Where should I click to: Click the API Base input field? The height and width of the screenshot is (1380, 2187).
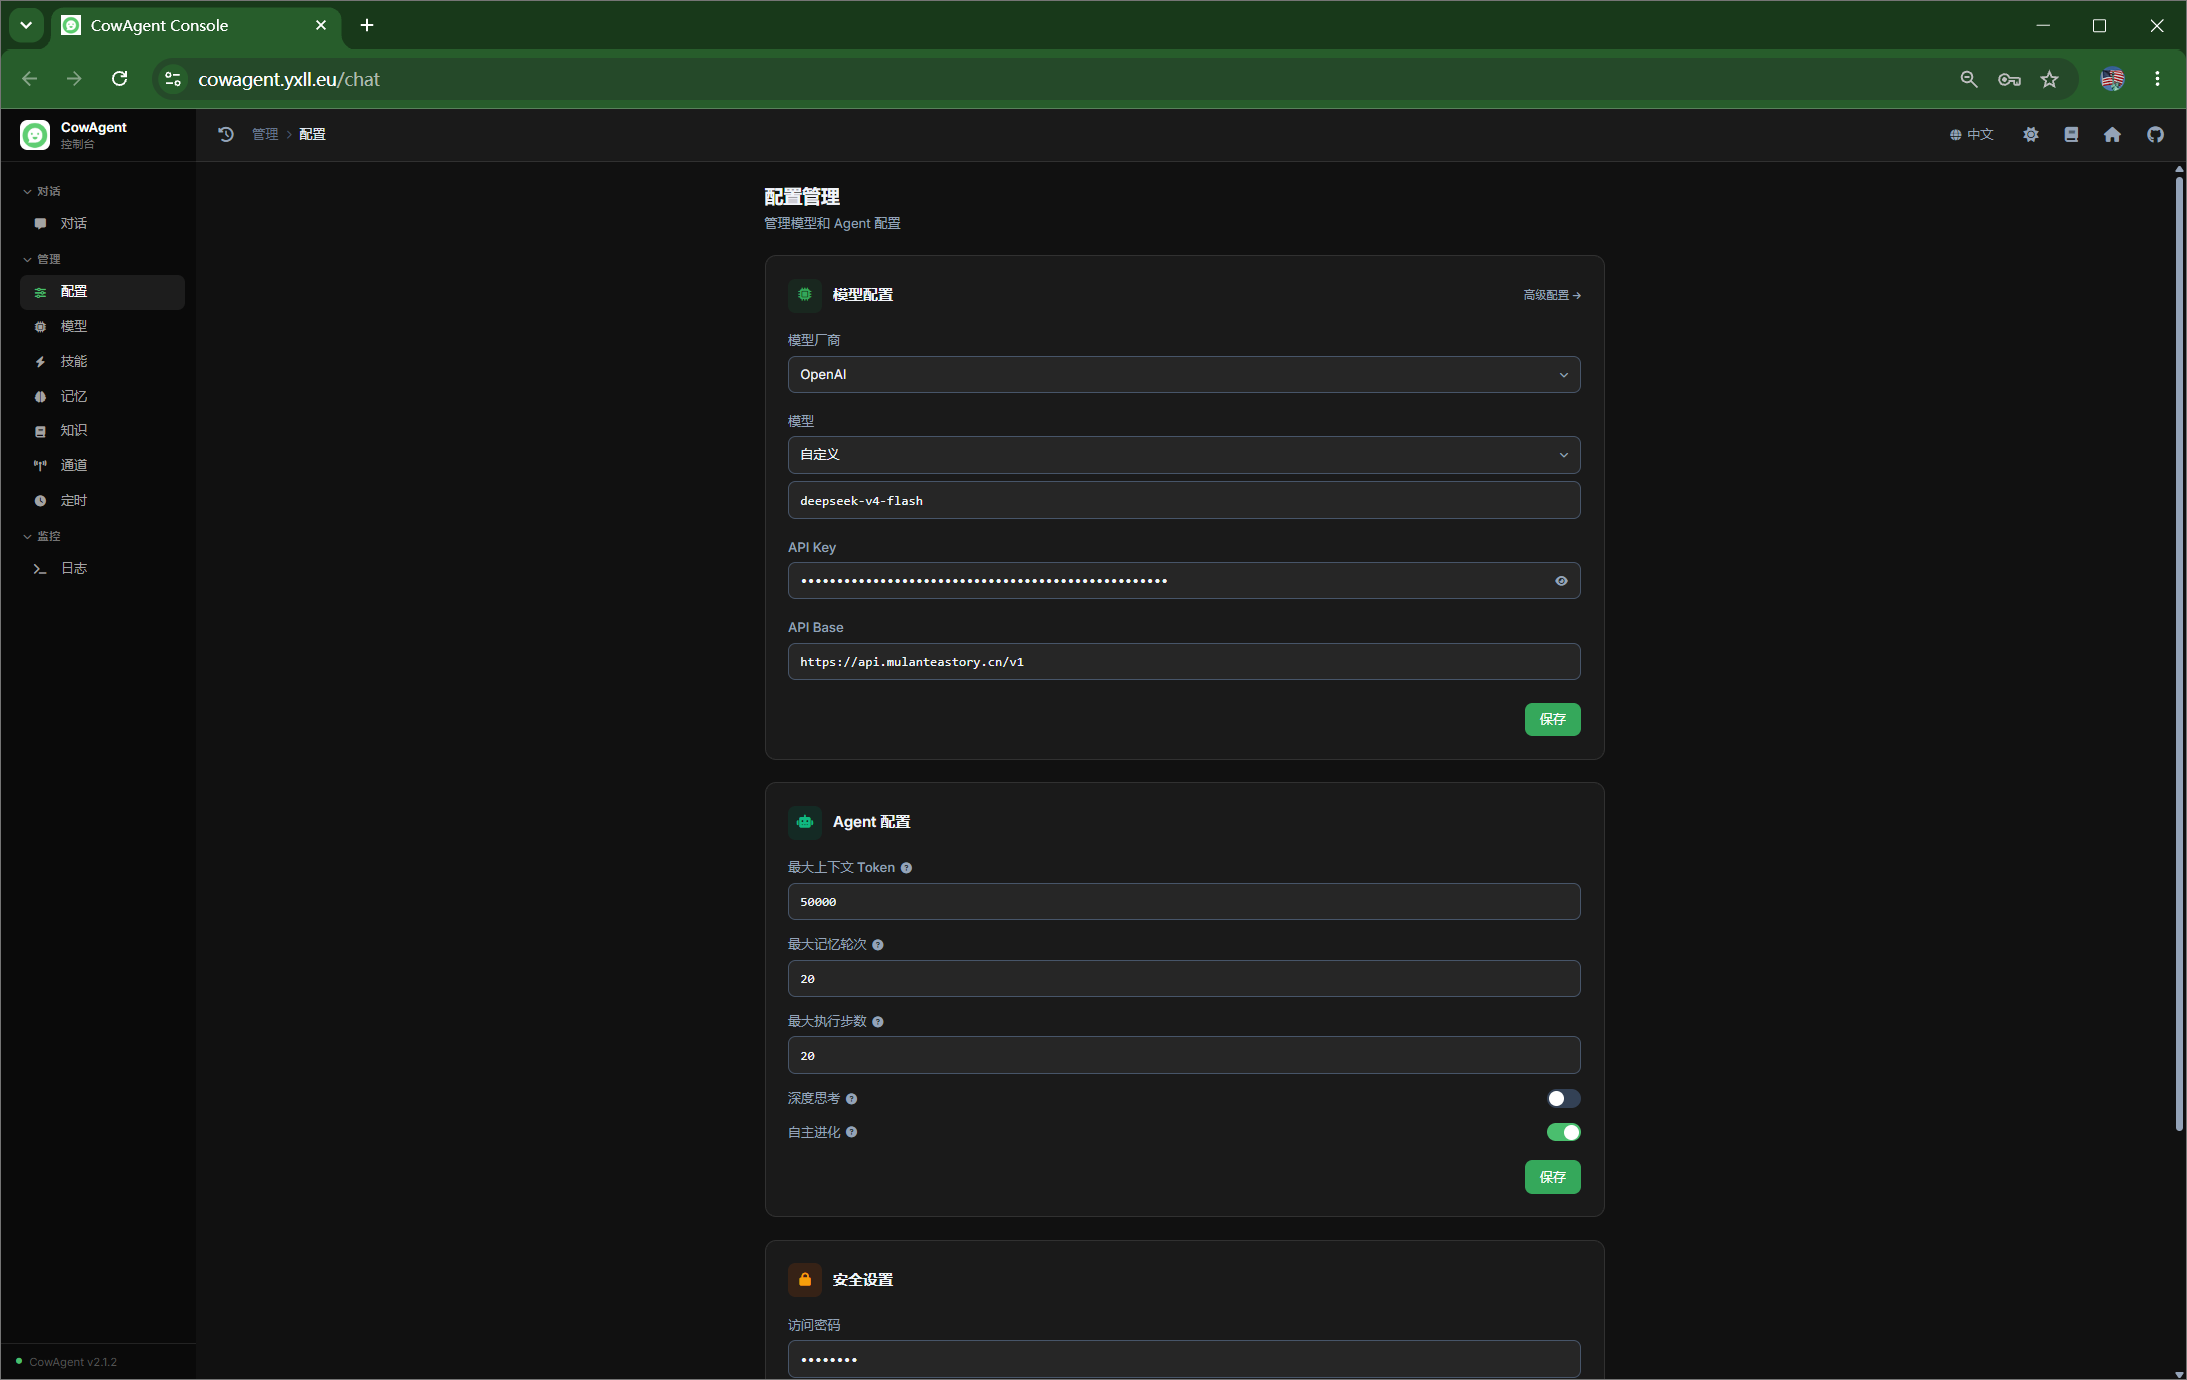pyautogui.click(x=1184, y=661)
